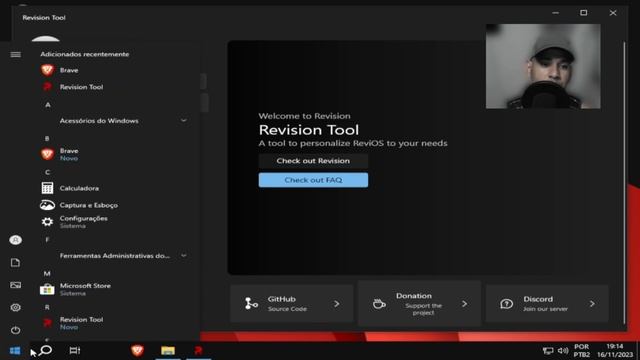This screenshot has height=360, width=640.
Task: Click the webcam overlay thumbnail
Action: click(543, 67)
